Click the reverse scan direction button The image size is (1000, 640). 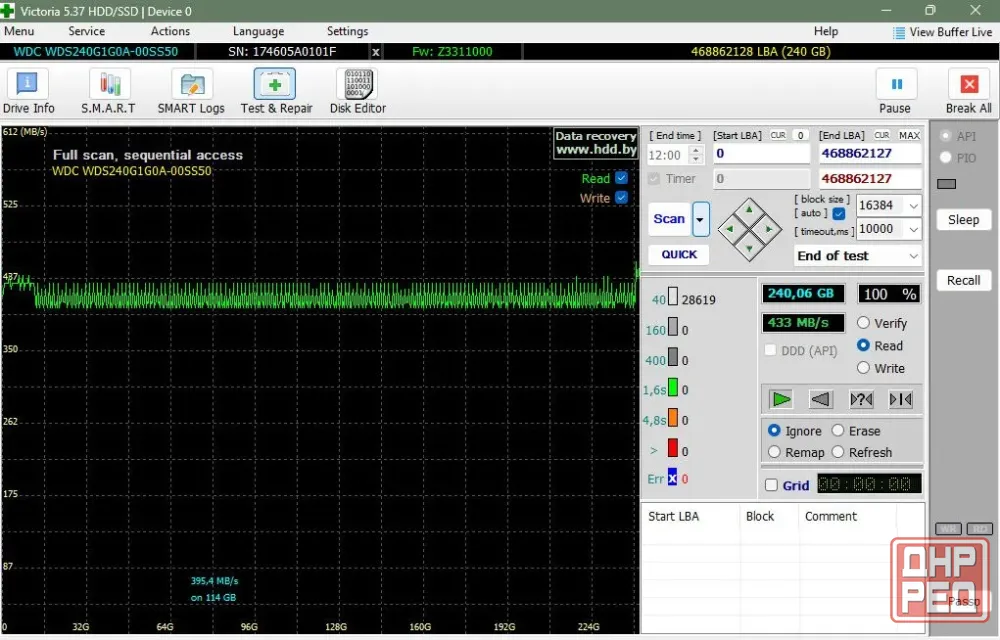(x=820, y=400)
